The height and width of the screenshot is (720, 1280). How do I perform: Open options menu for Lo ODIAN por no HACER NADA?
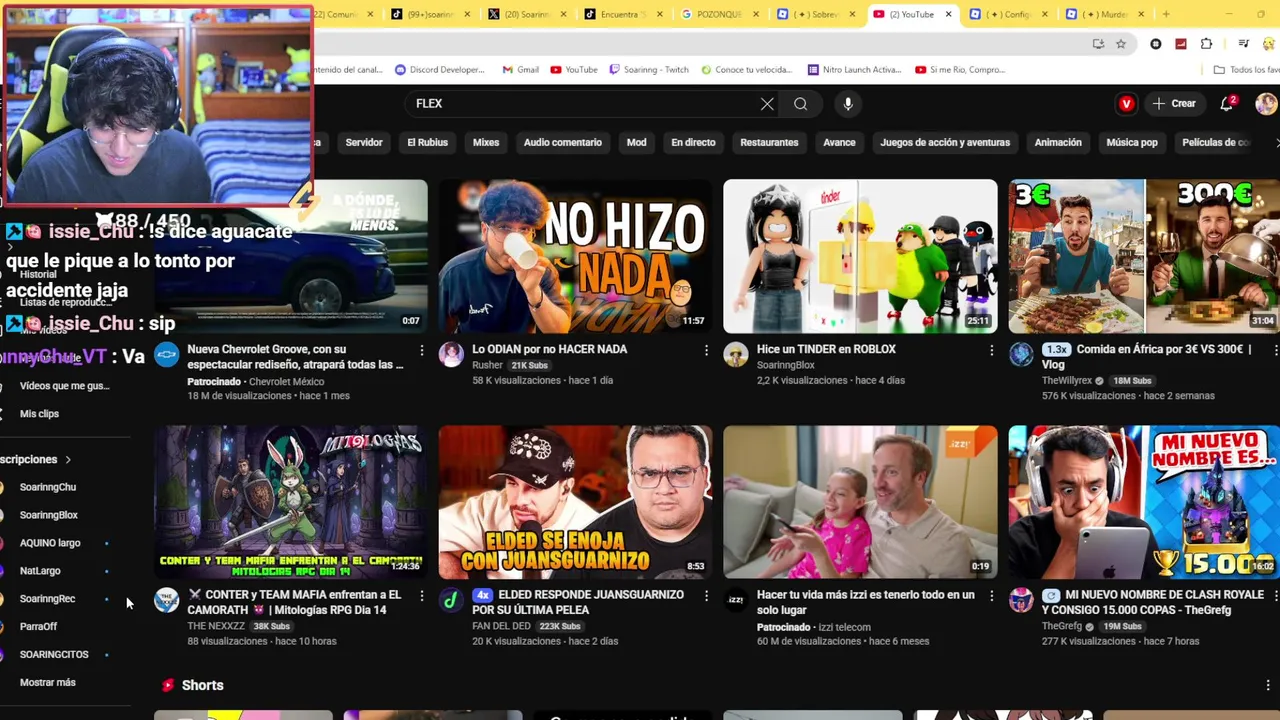[706, 350]
